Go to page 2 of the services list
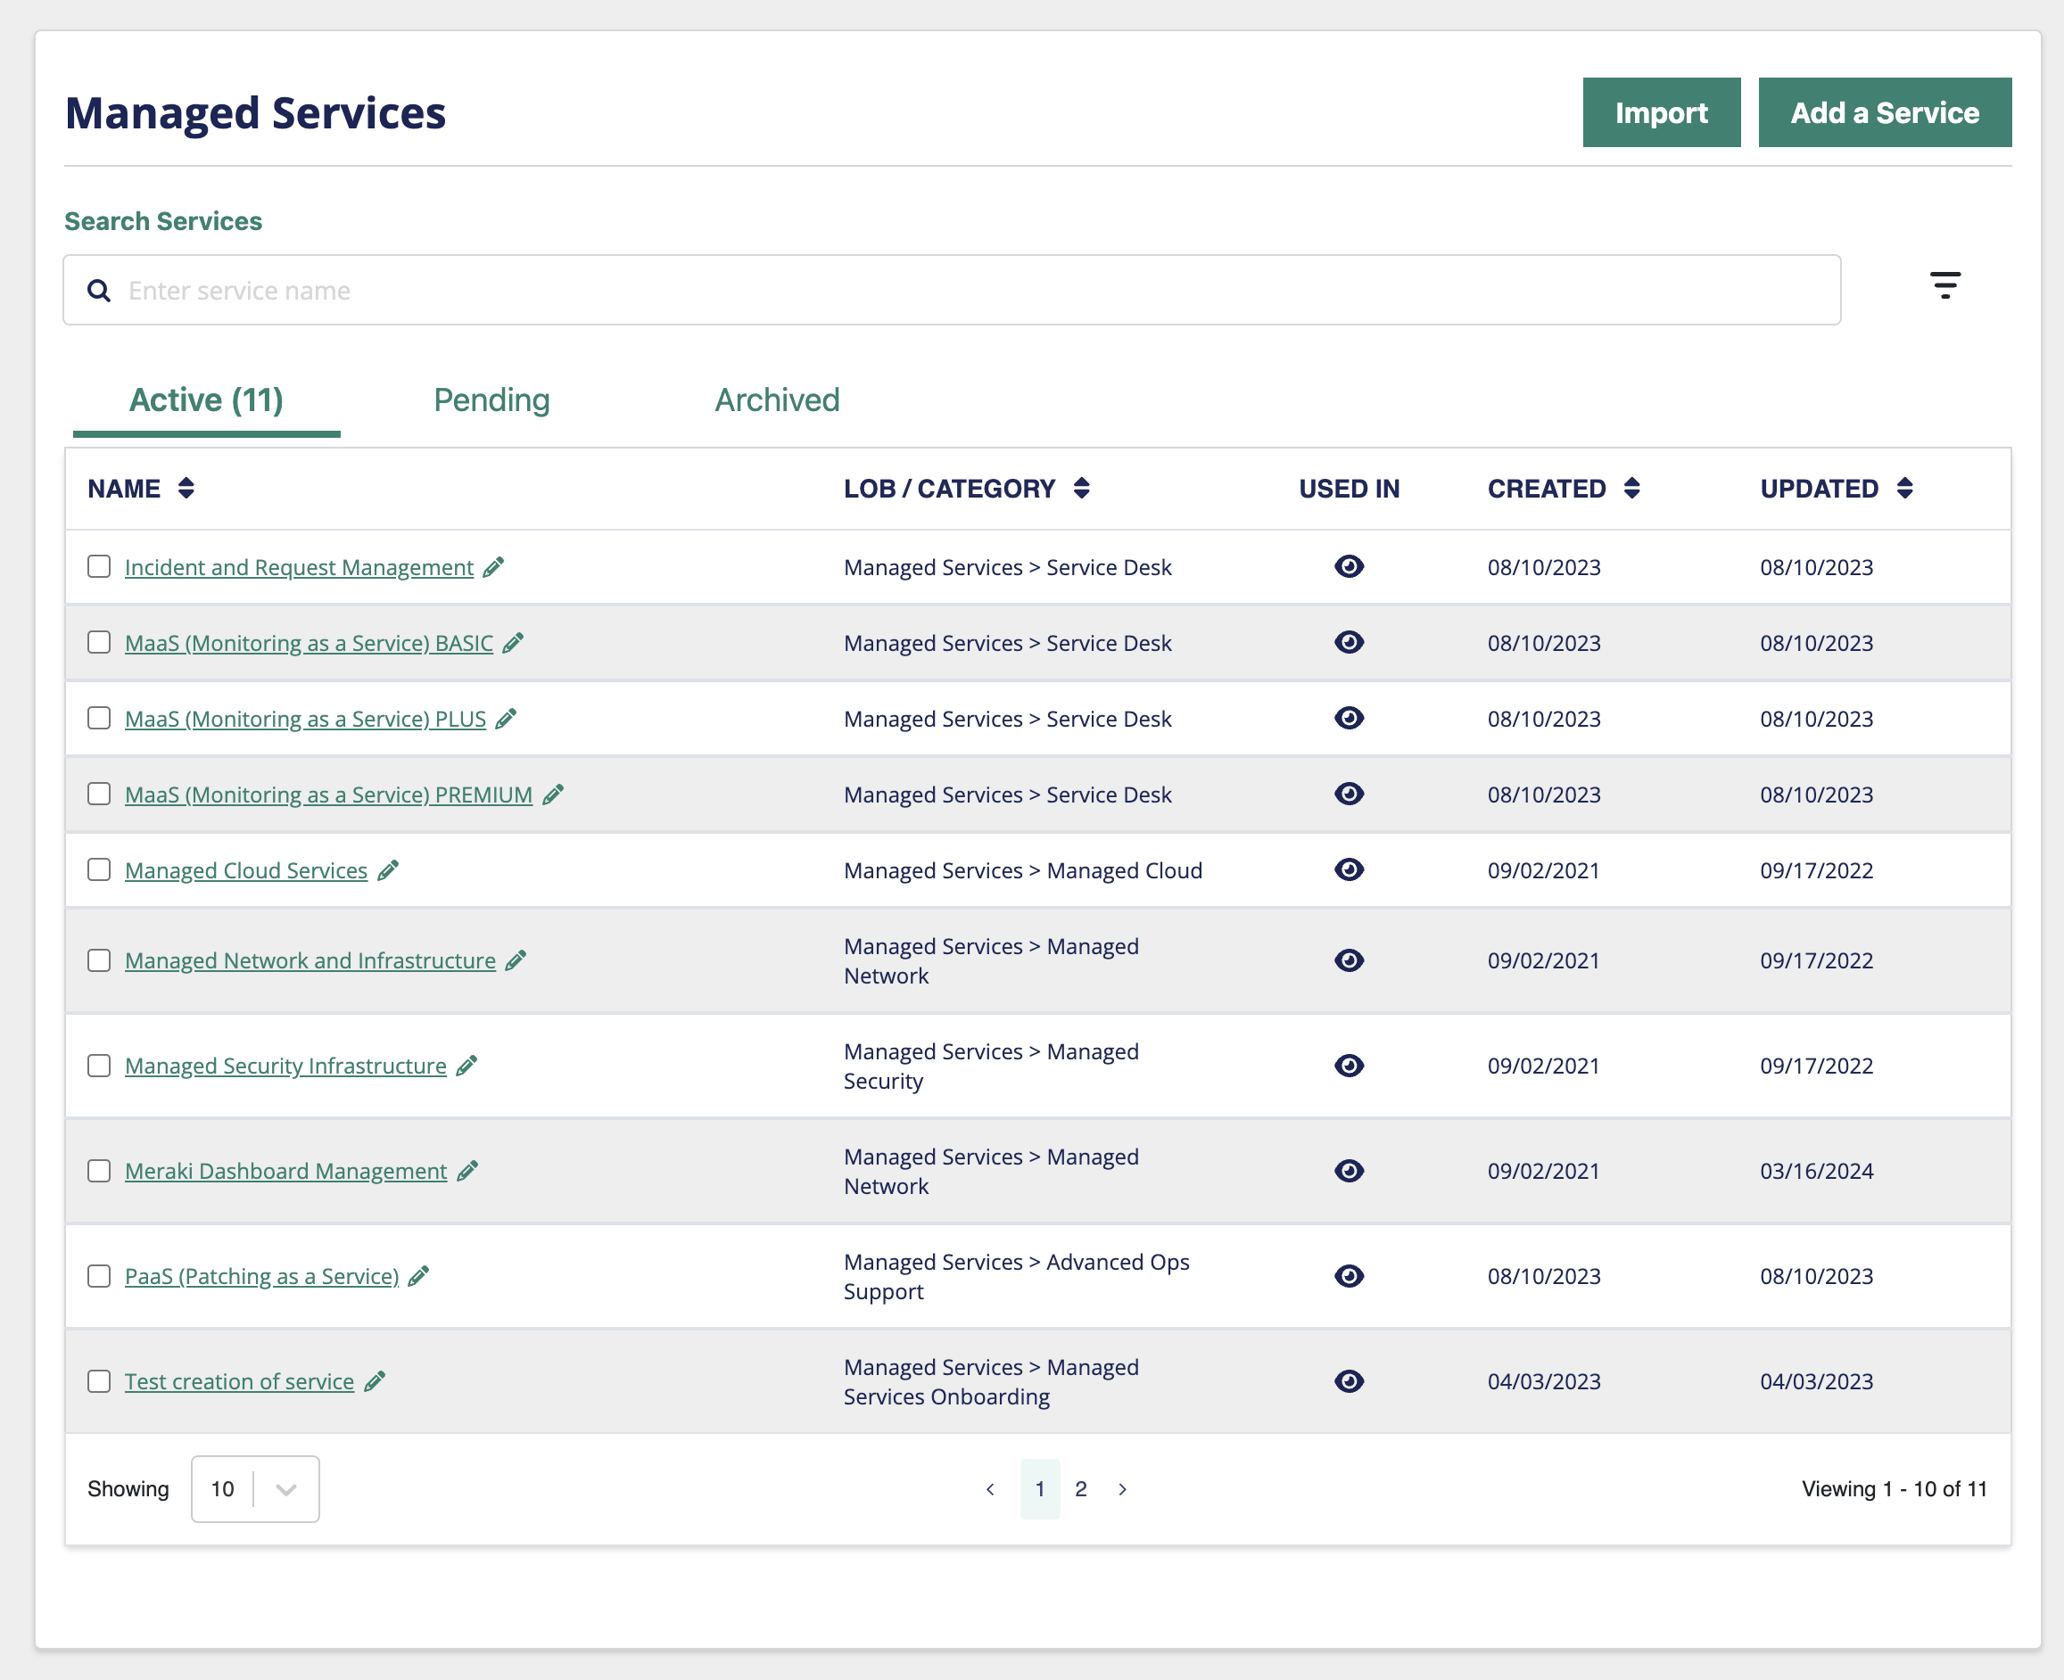 pos(1081,1489)
